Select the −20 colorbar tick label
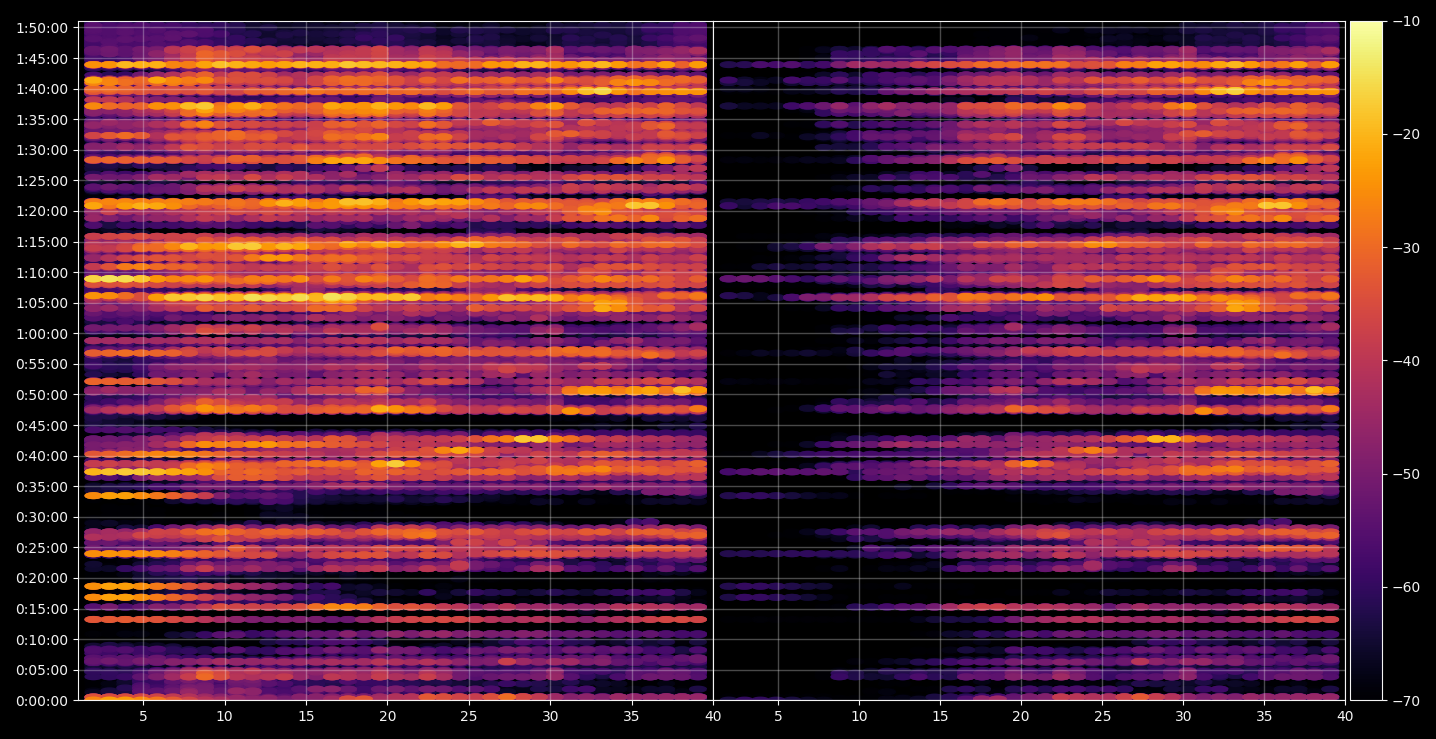1436x739 pixels. (x=1405, y=135)
